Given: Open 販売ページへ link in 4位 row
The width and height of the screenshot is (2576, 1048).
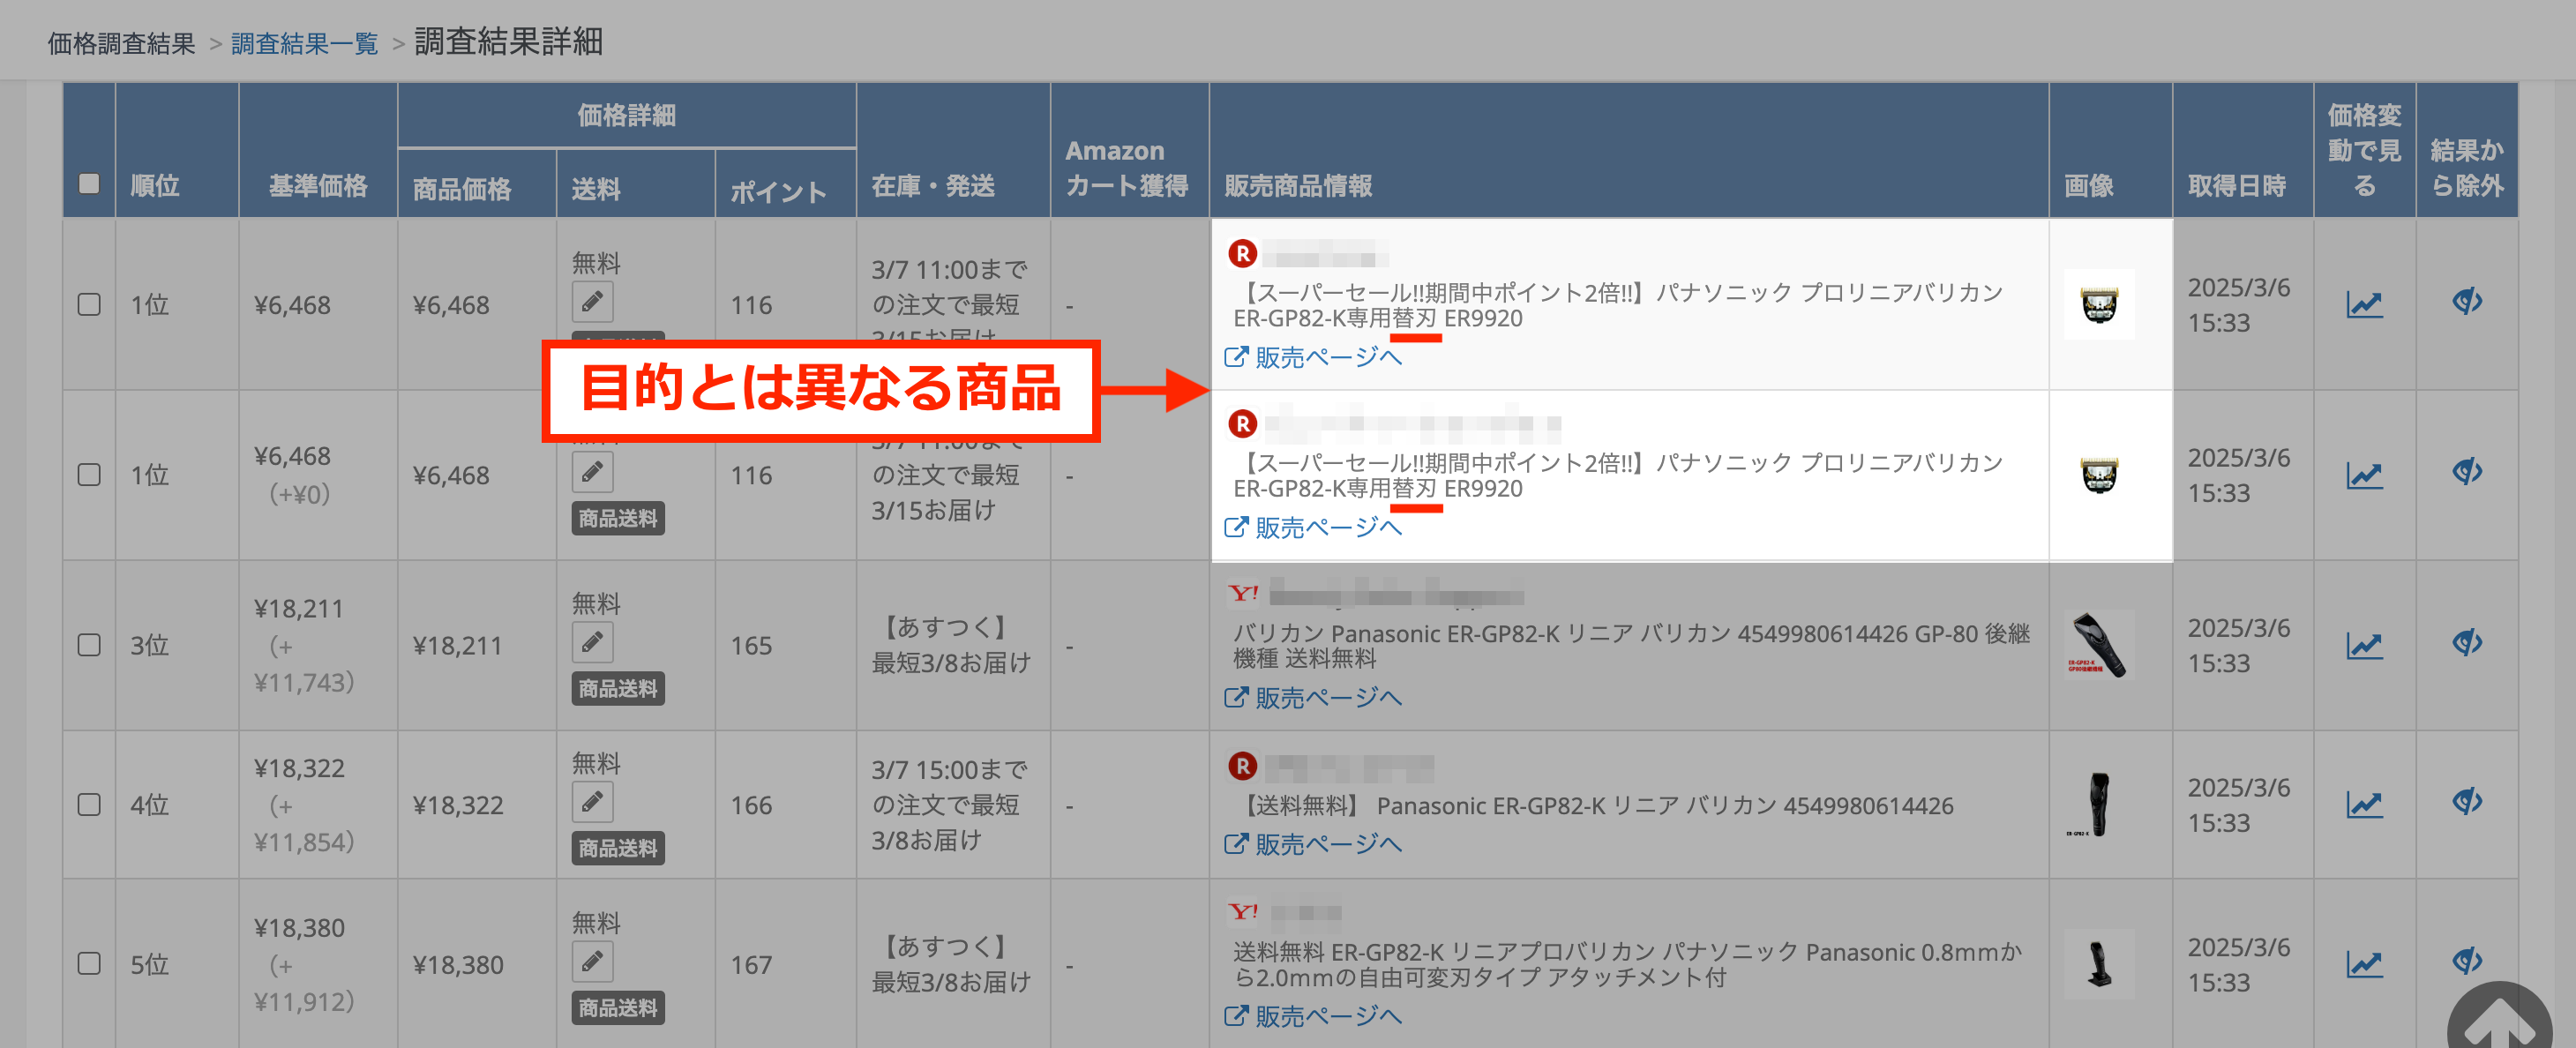Looking at the screenshot, I should [x=1327, y=845].
